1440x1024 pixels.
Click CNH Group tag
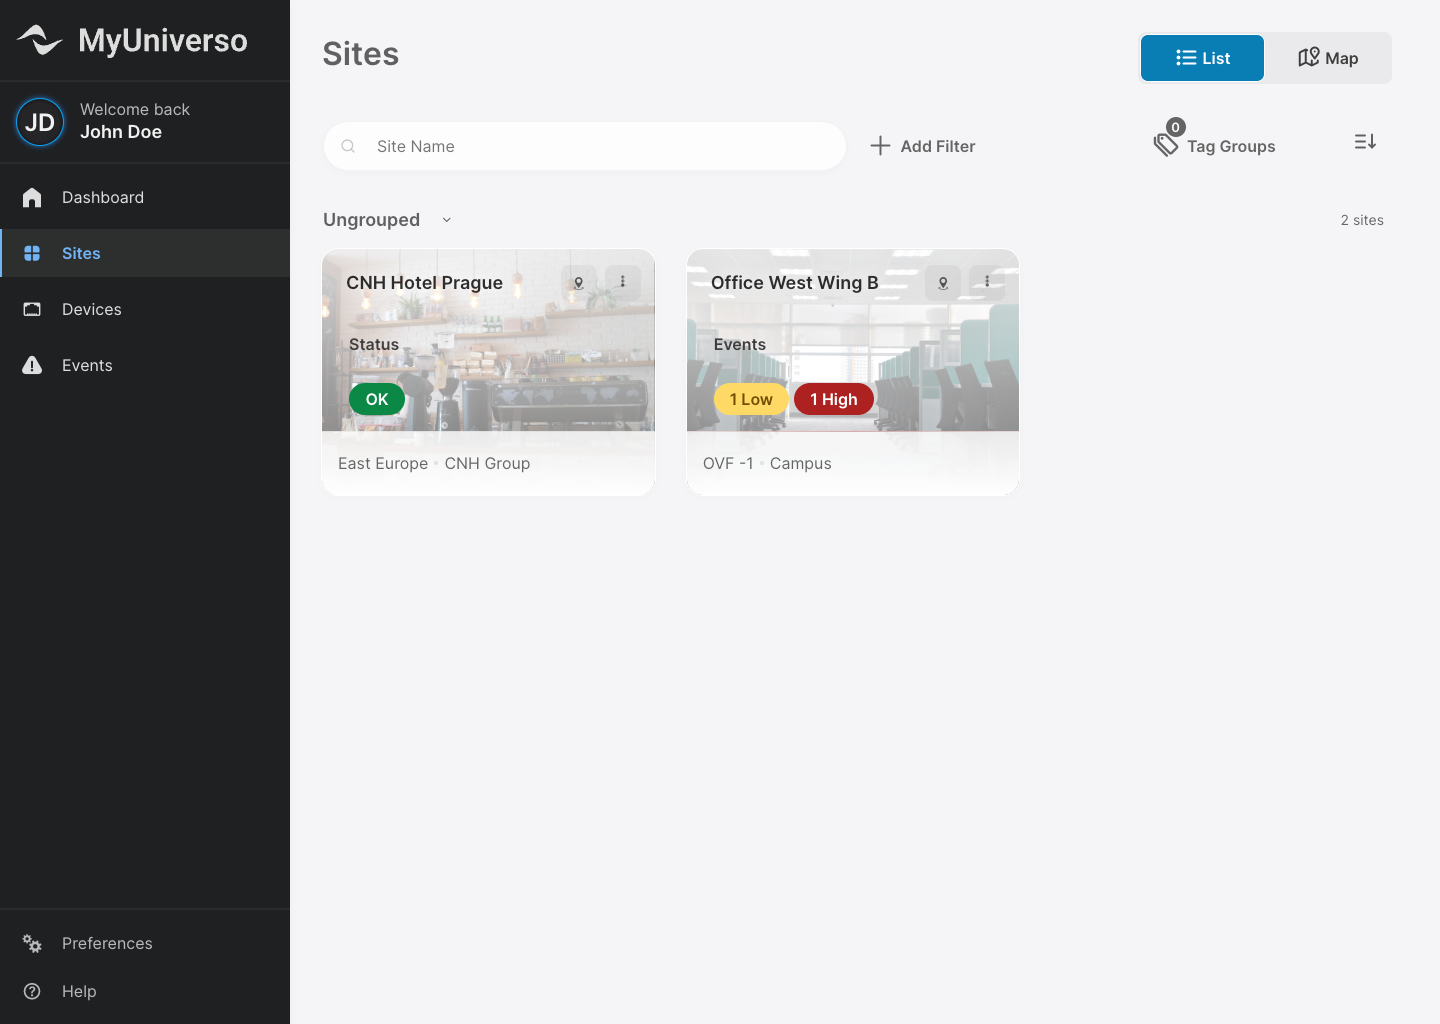[487, 463]
